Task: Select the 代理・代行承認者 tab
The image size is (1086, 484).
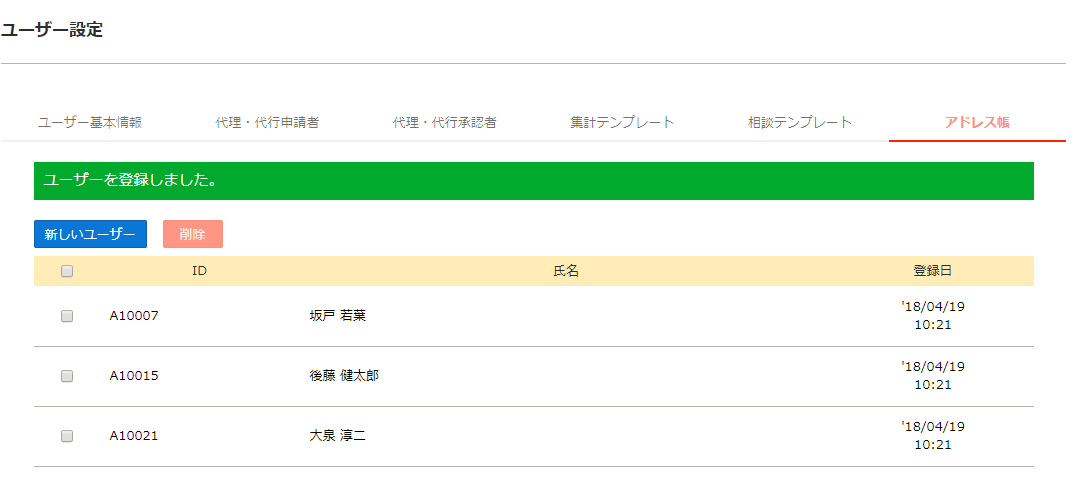Action: click(445, 123)
